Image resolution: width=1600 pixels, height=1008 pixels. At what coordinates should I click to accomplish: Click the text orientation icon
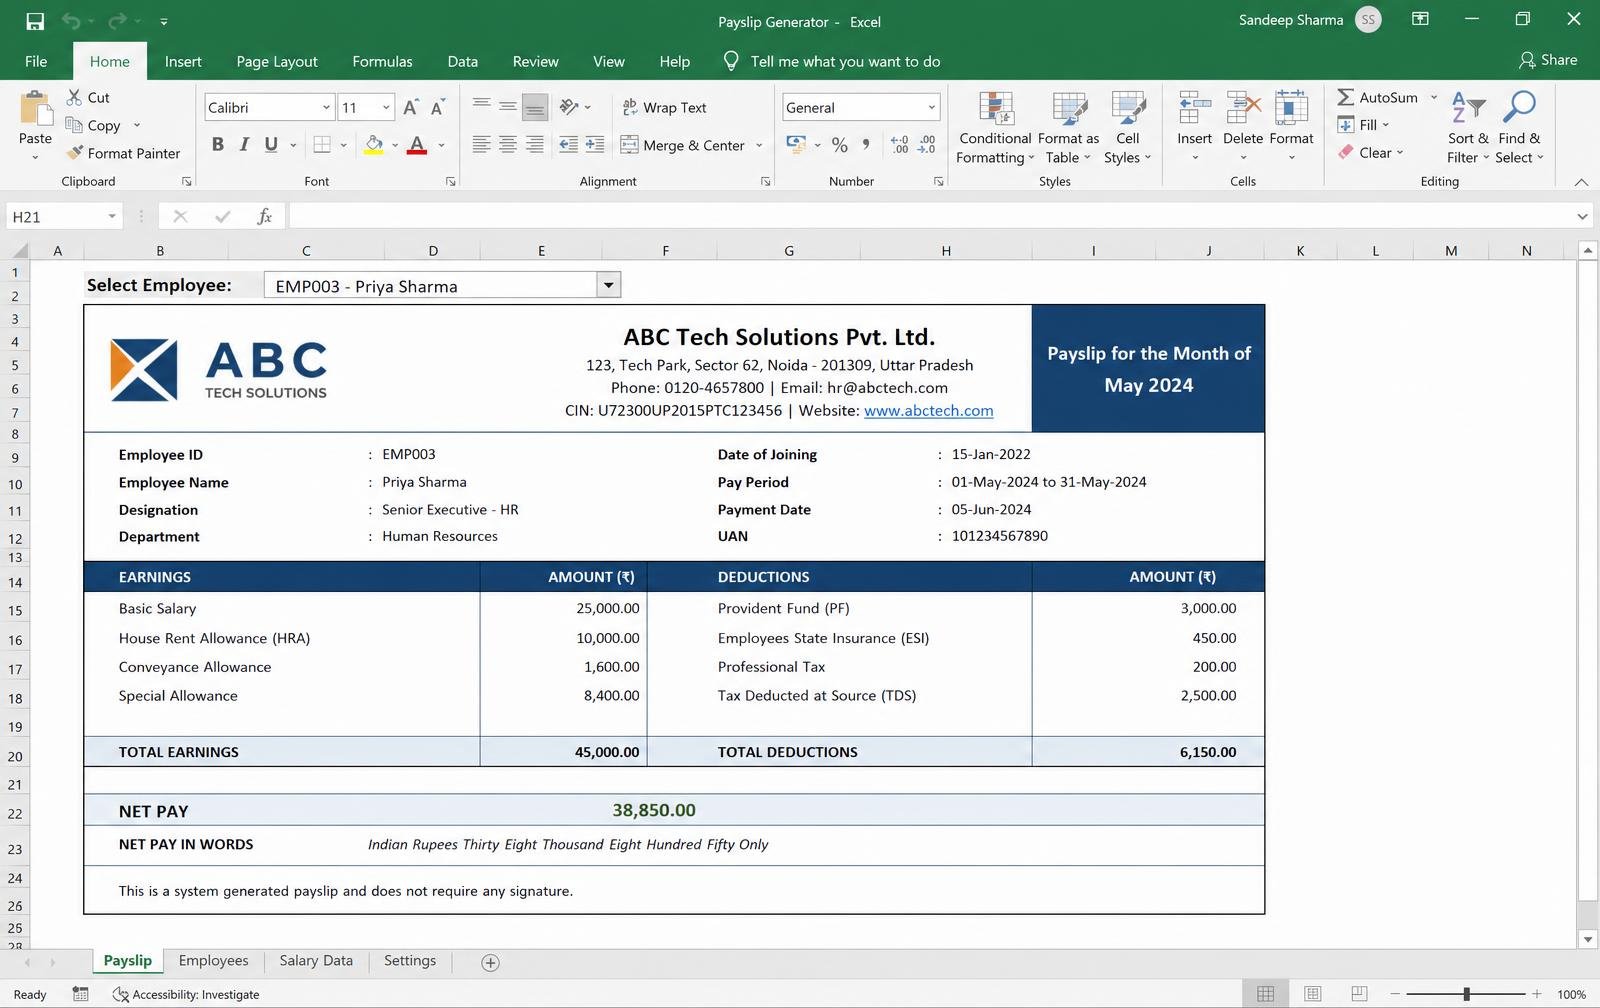(x=569, y=107)
